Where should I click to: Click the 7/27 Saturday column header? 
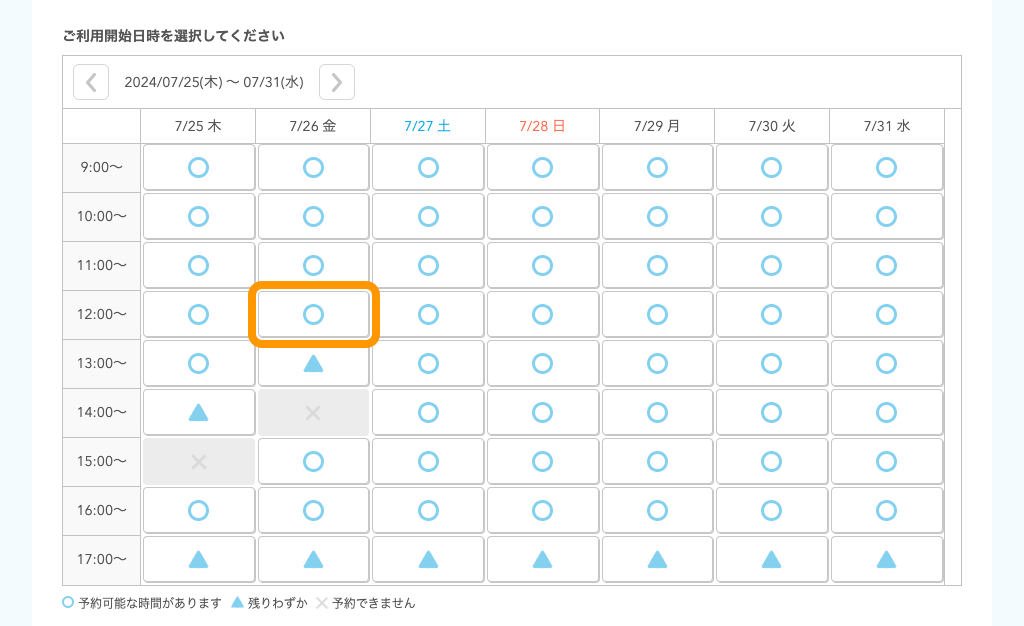[428, 126]
